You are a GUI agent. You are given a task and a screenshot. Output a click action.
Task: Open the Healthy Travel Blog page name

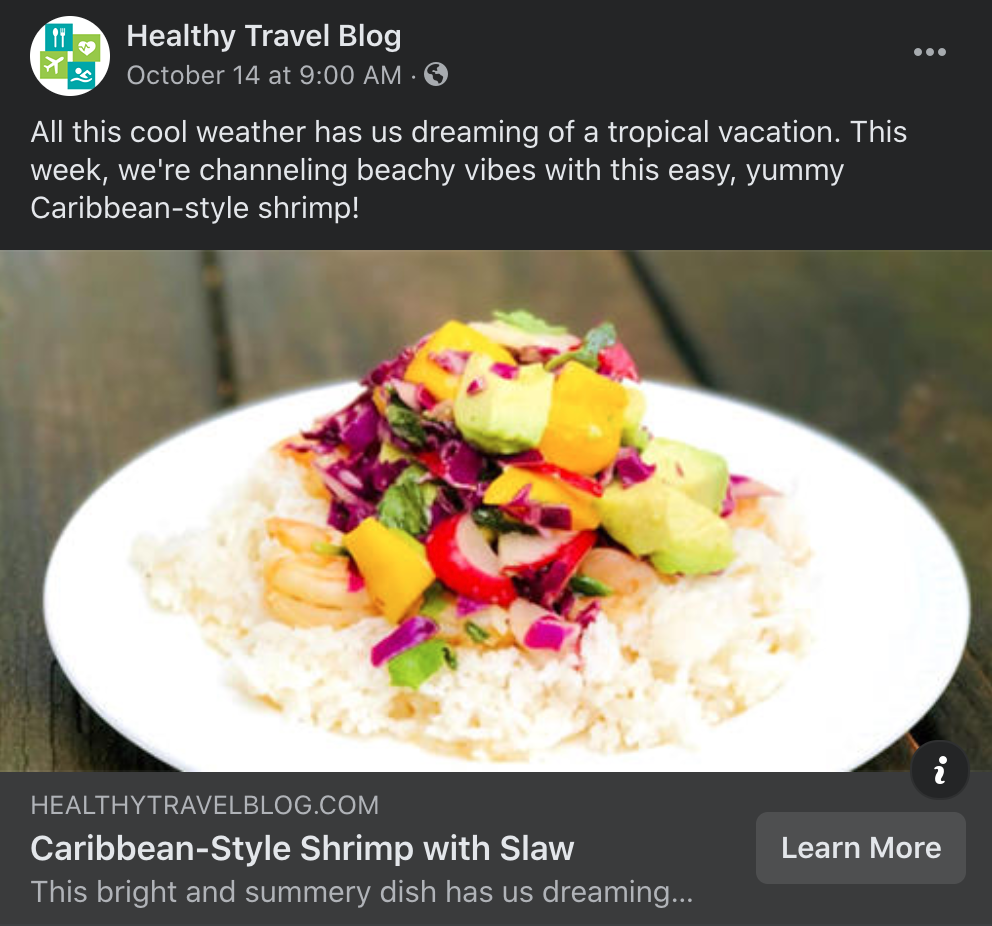tap(264, 36)
